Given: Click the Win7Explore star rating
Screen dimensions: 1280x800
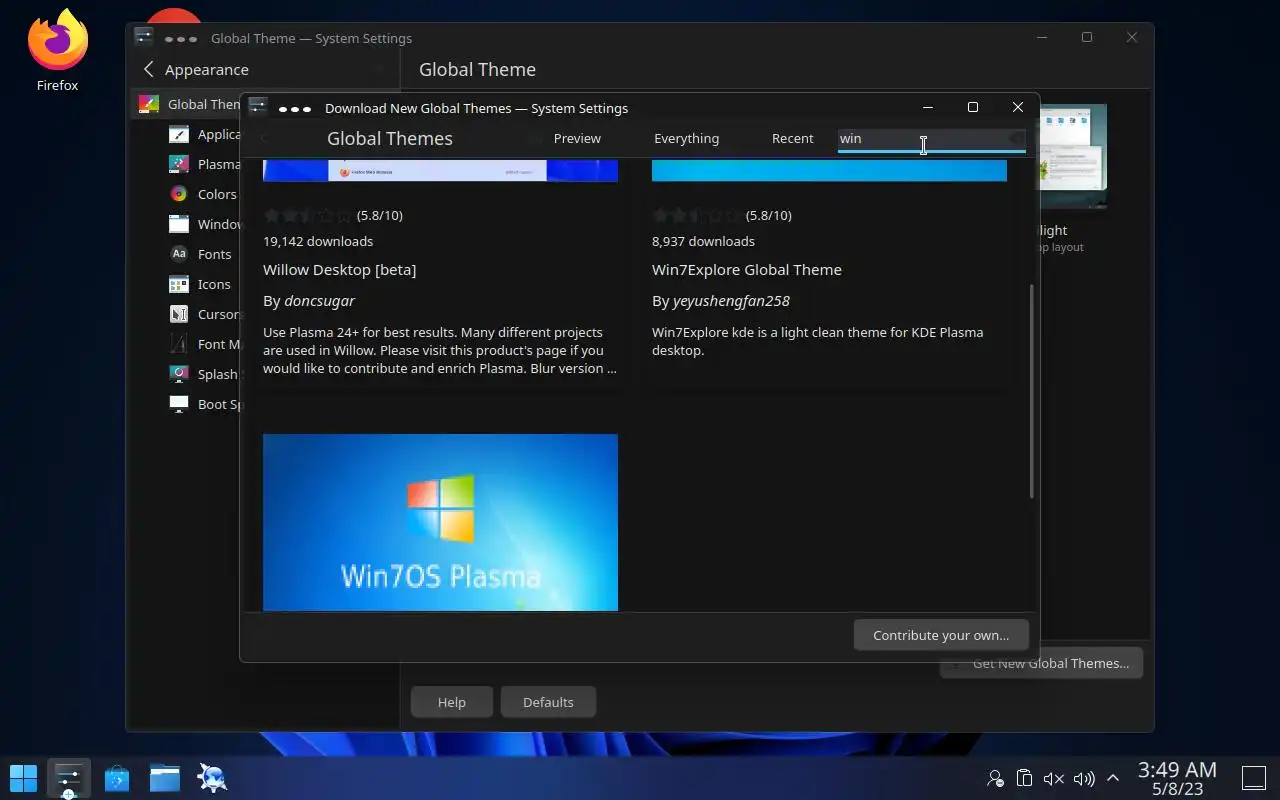Looking at the screenshot, I should point(697,215).
